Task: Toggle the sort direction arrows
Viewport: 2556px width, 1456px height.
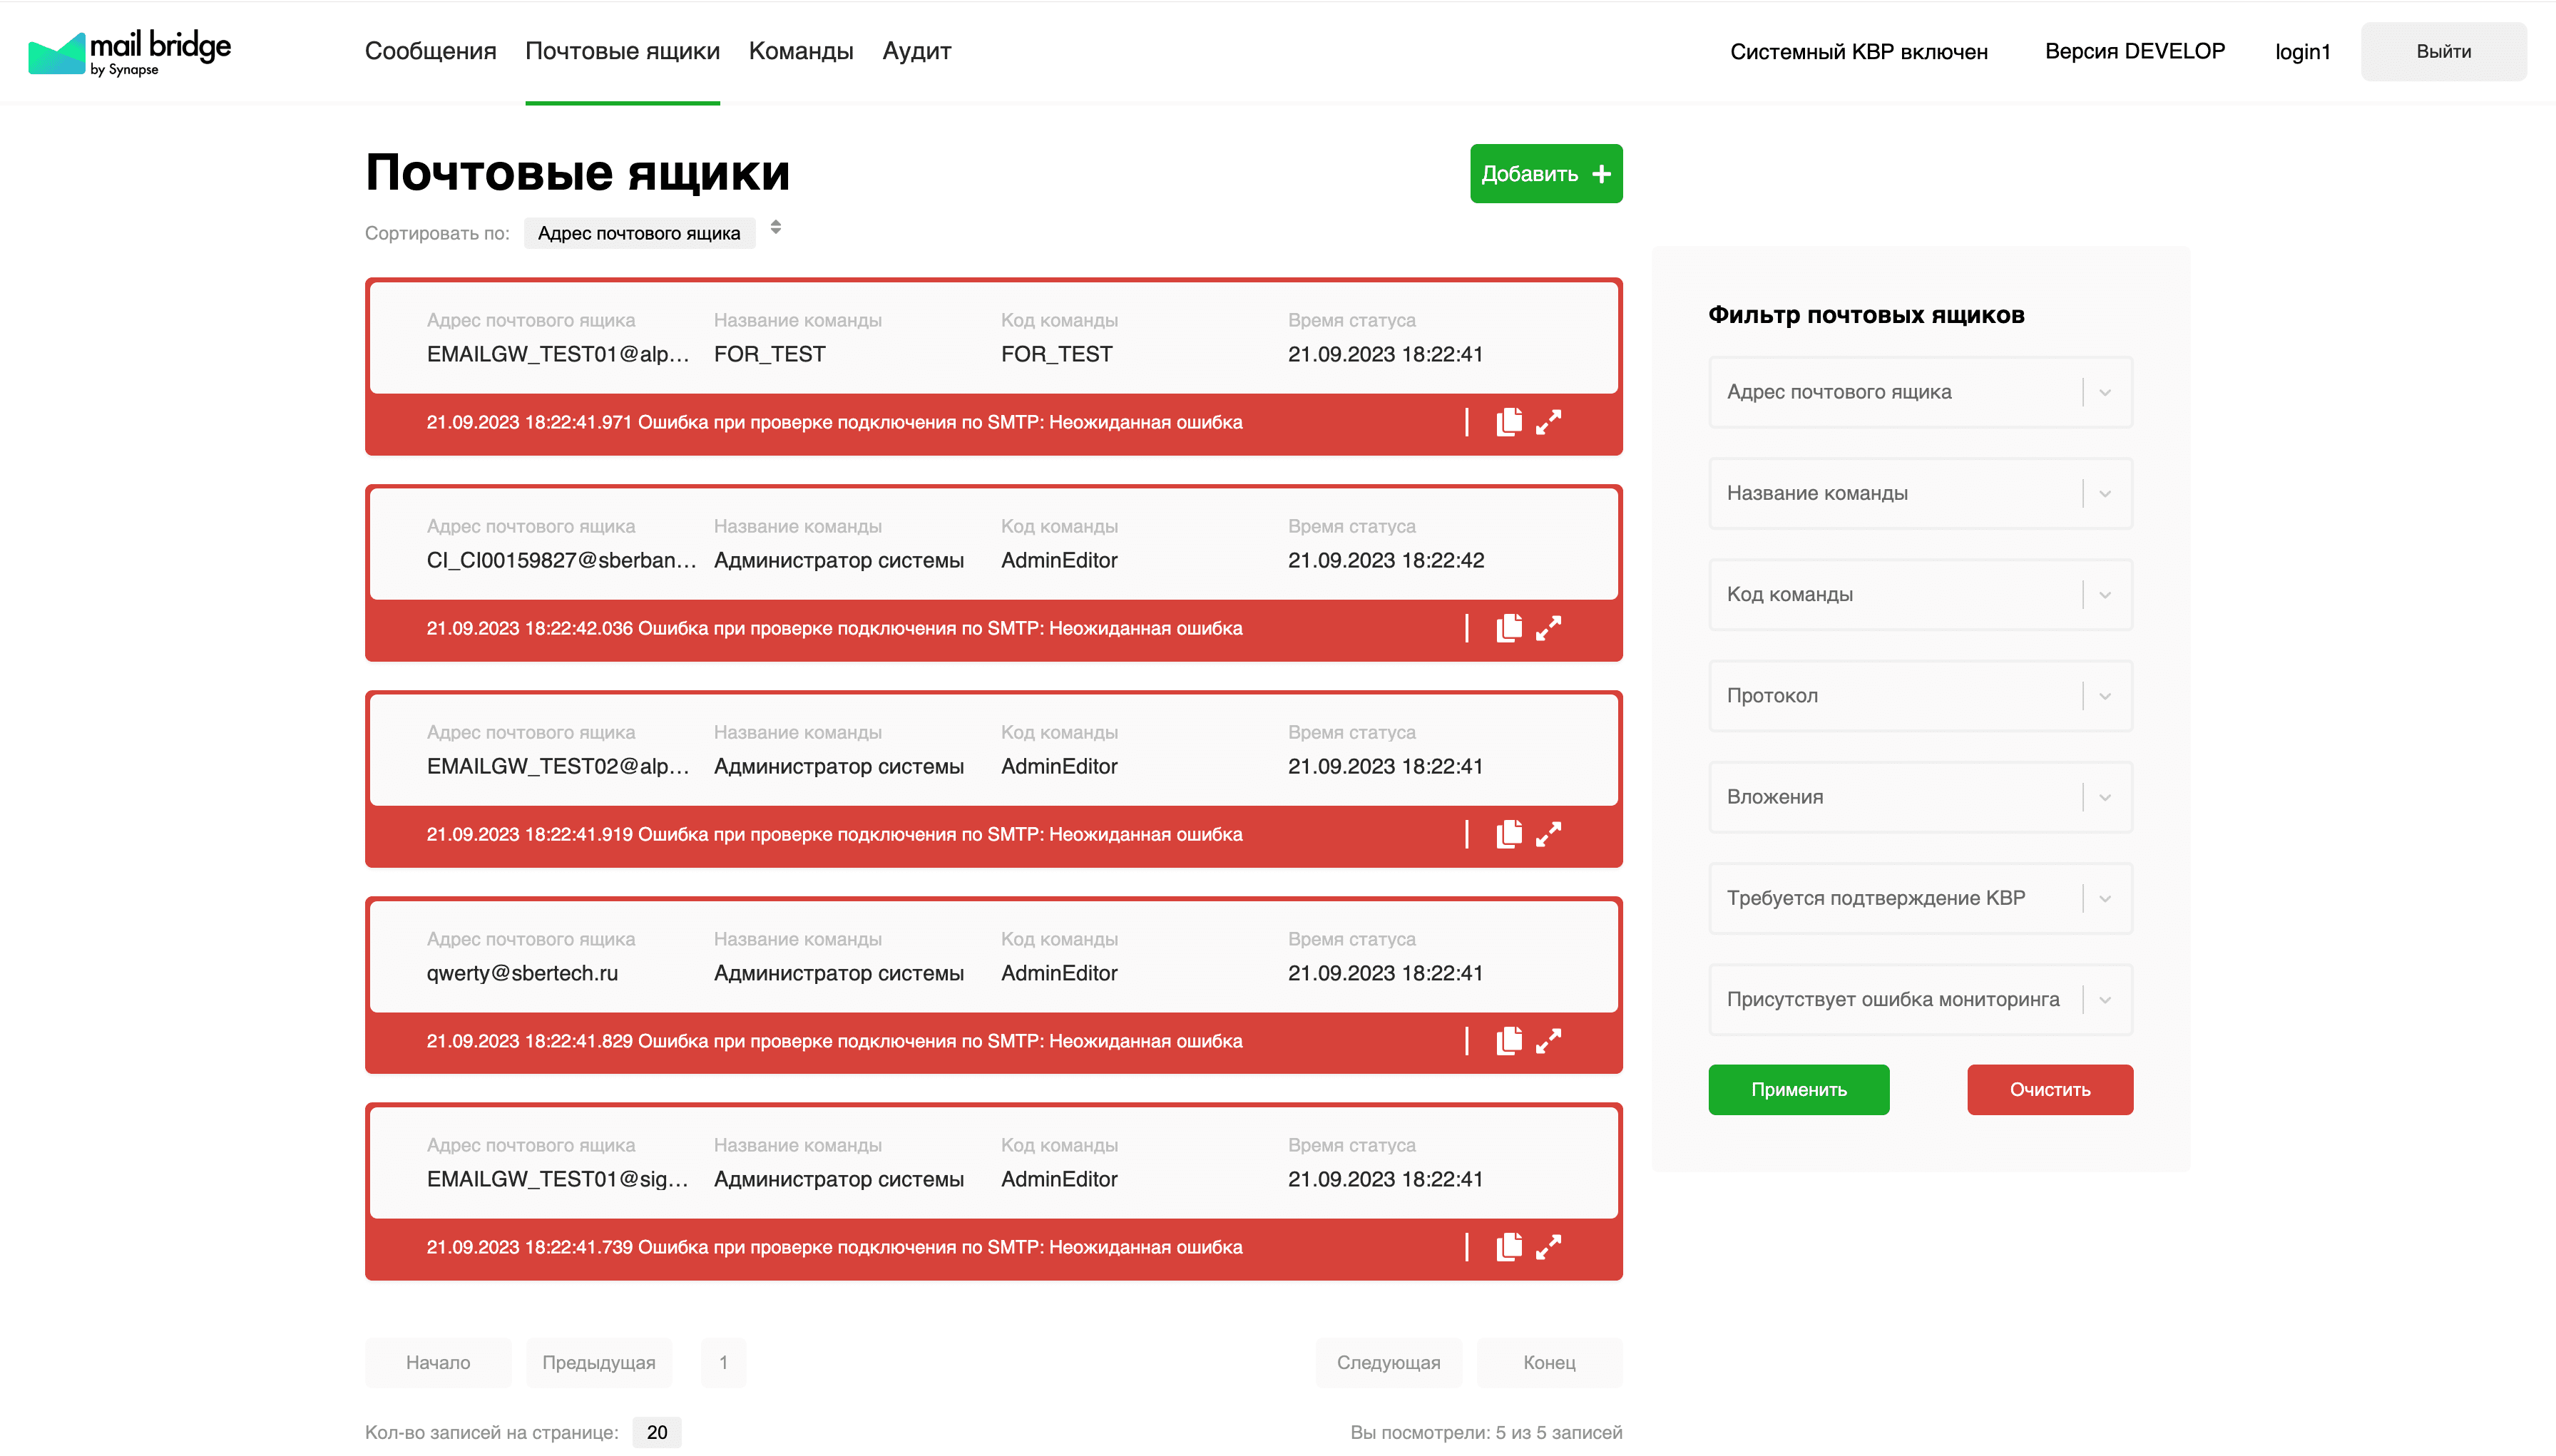Action: pyautogui.click(x=775, y=228)
